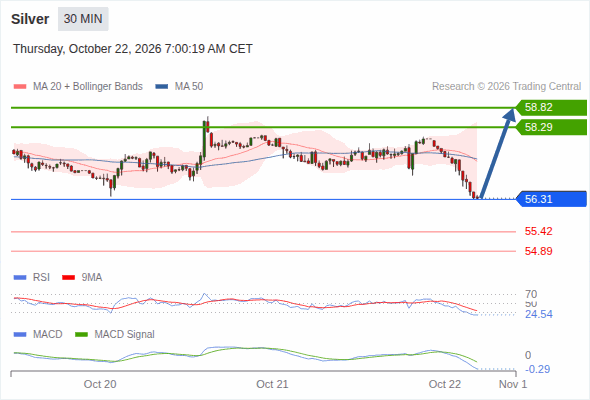
Task: Click the MACD zero axis label
Action: tap(528, 355)
